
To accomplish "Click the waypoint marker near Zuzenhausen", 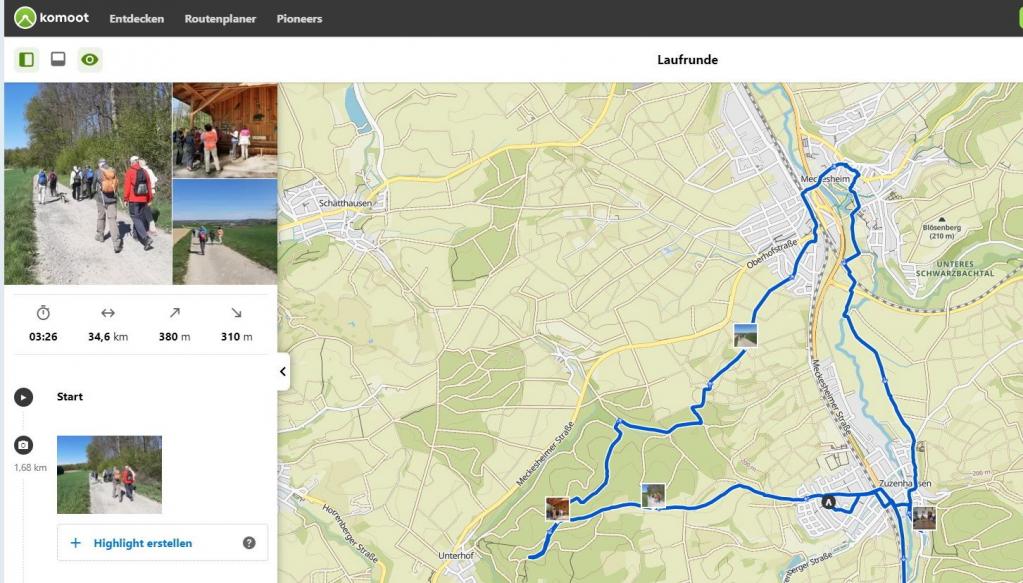I will click(828, 502).
